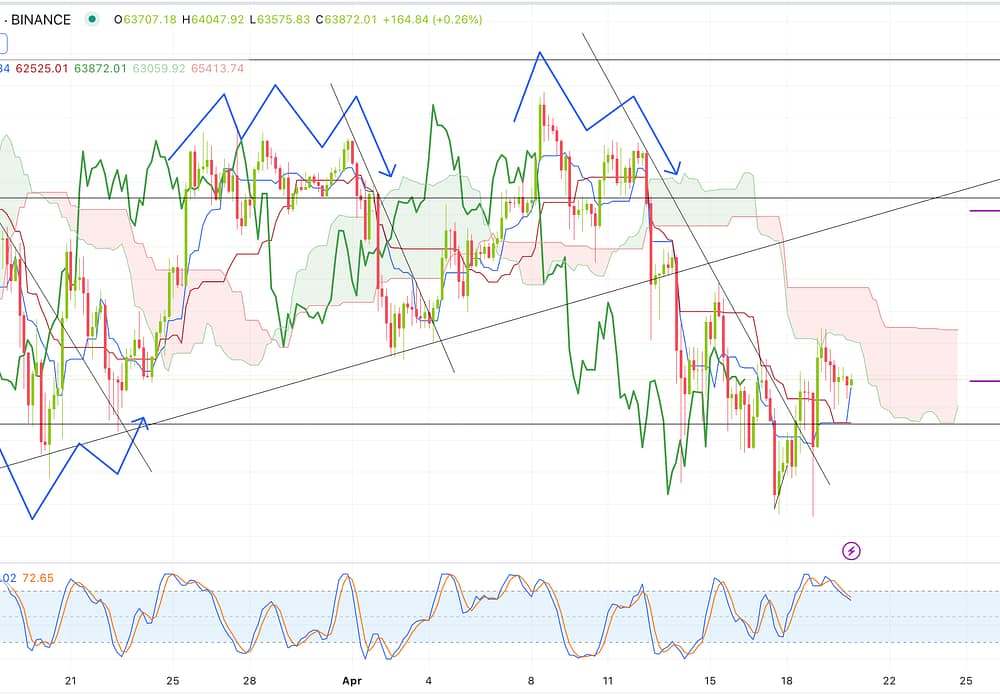Screen dimensions: 1000x700
Task: Click the blue arrowhead near April 2
Action: tap(393, 169)
